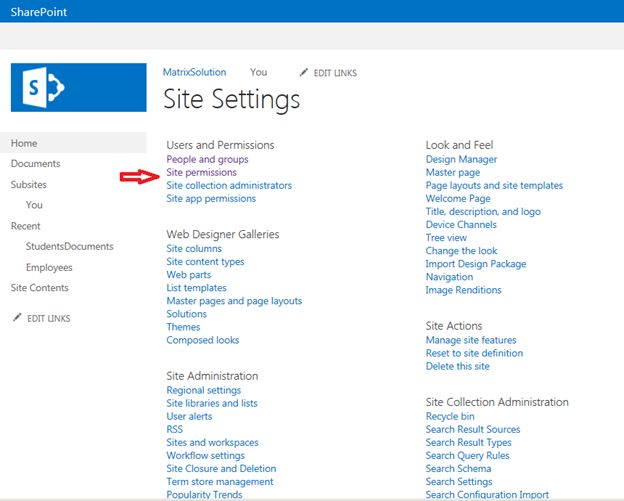Open Documents in the left navigation
The height and width of the screenshot is (501, 624).
(35, 164)
